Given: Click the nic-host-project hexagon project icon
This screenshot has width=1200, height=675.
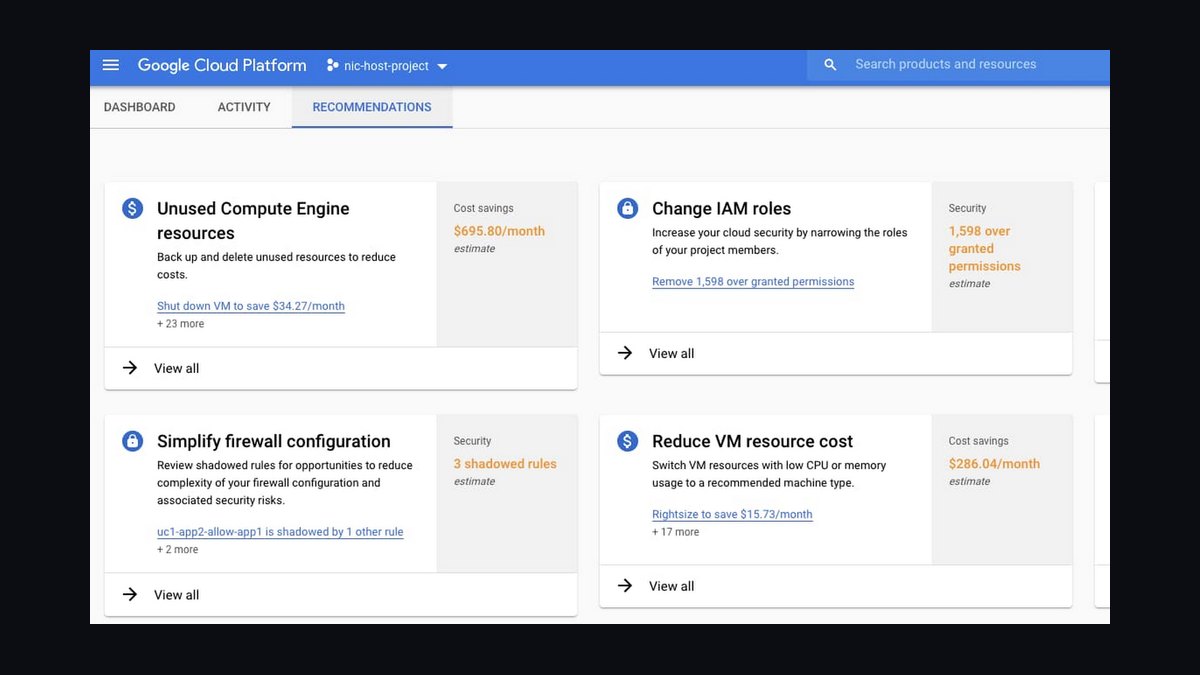Looking at the screenshot, I should coord(333,66).
